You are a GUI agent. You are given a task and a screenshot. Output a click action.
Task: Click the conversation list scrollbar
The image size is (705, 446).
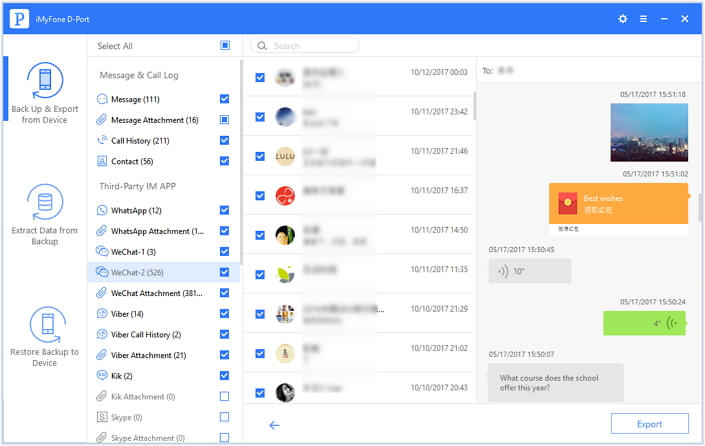click(474, 106)
